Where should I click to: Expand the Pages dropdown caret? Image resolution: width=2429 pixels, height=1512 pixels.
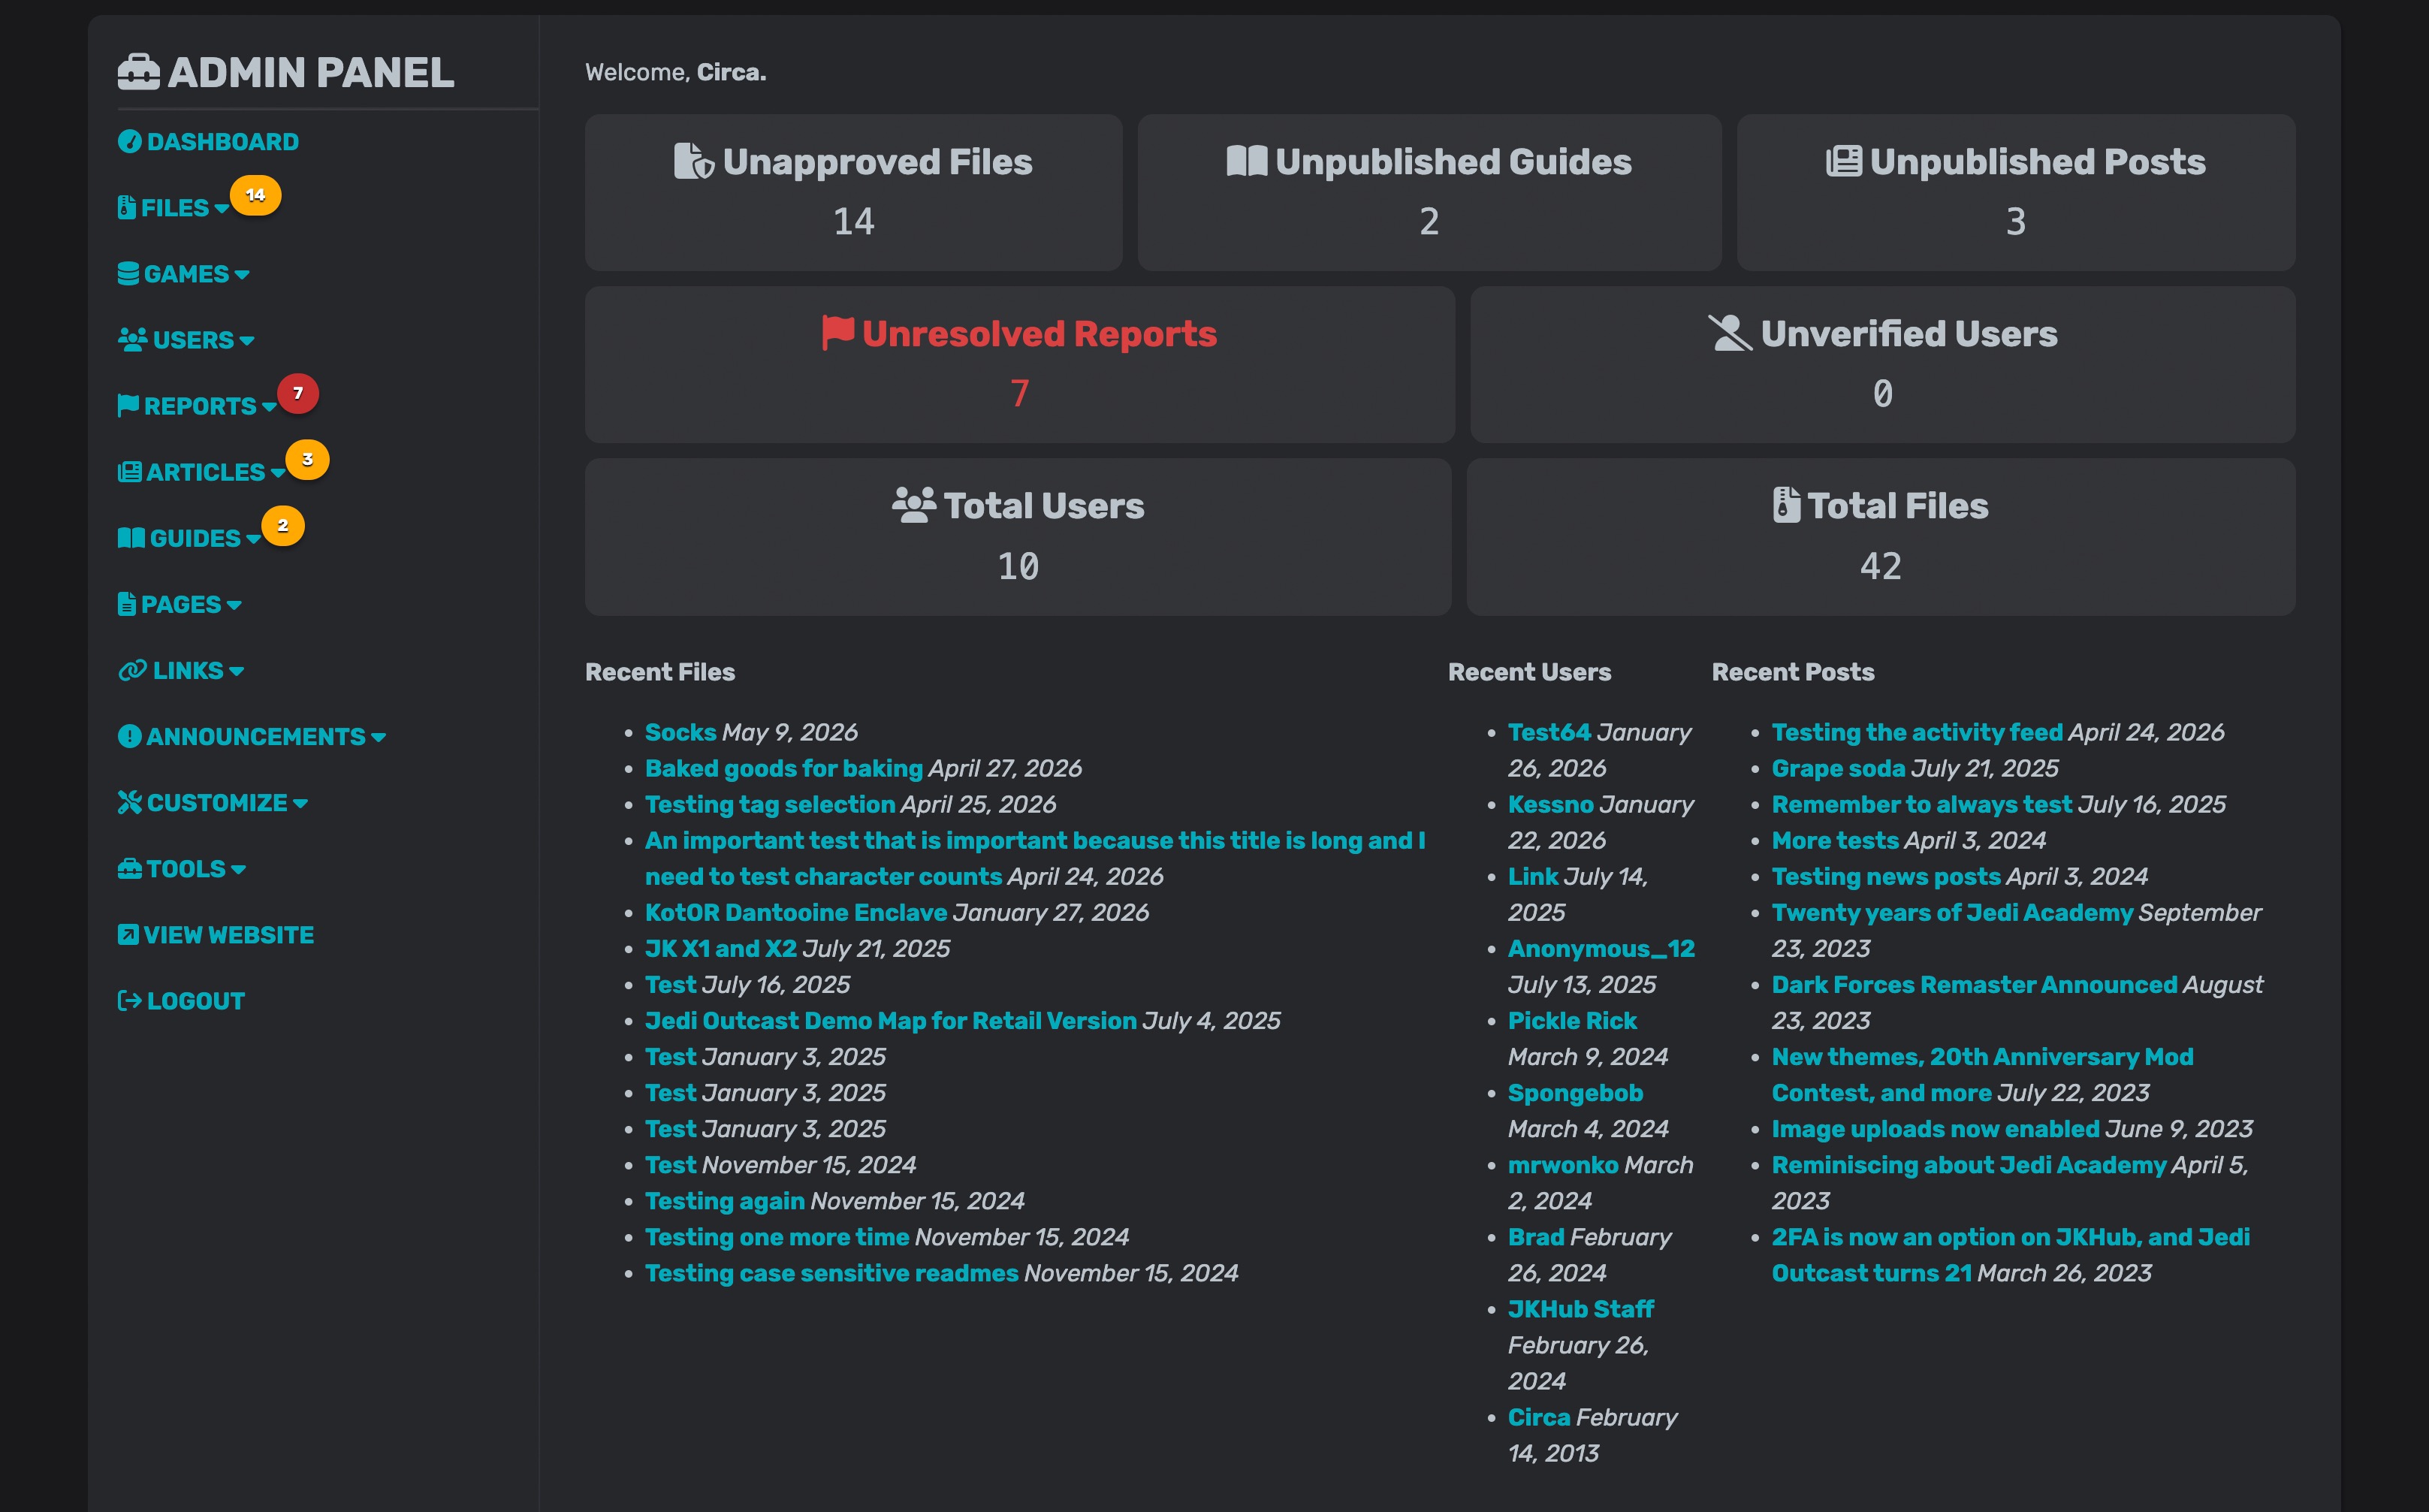(234, 605)
